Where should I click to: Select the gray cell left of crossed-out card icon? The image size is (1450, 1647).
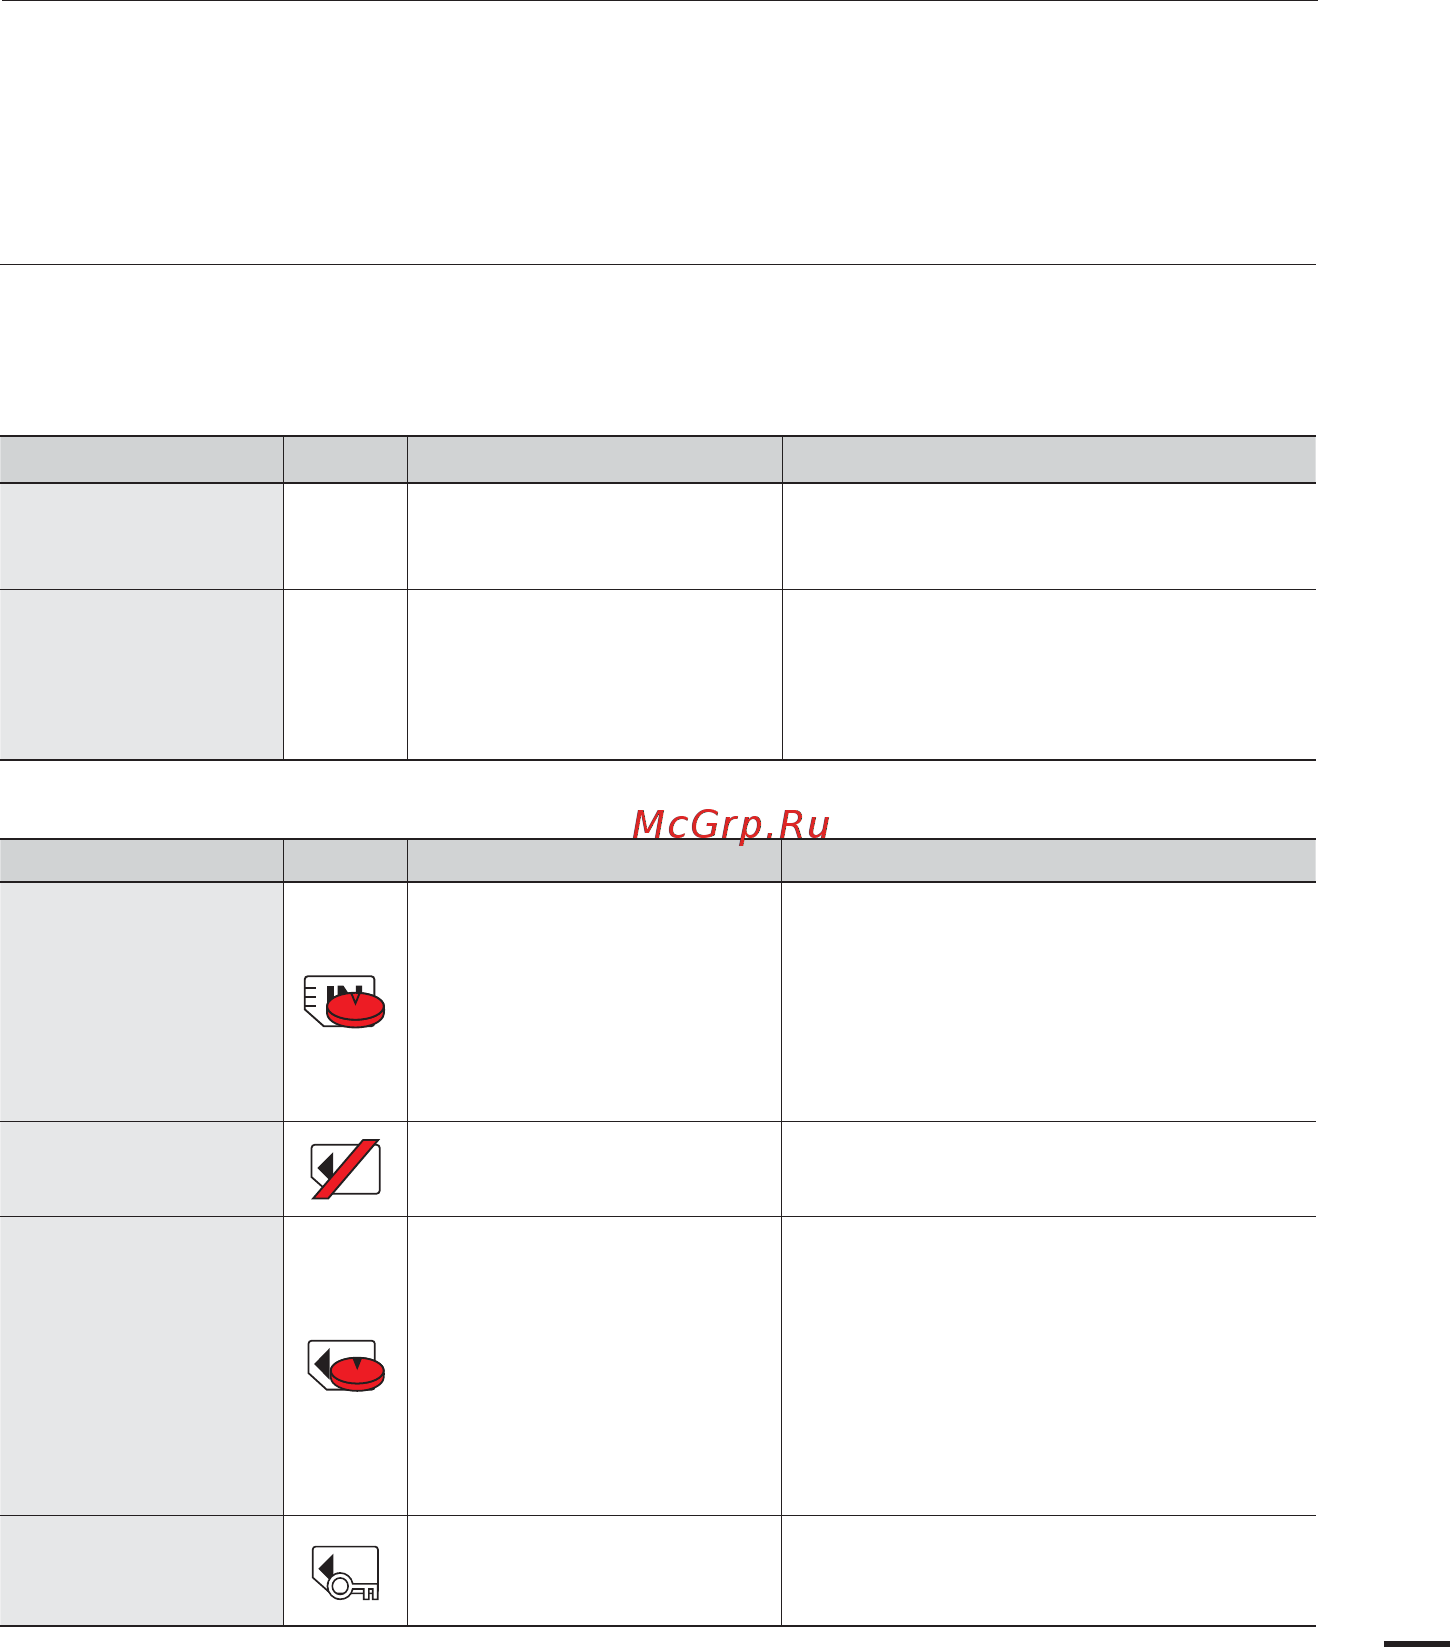point(141,1169)
